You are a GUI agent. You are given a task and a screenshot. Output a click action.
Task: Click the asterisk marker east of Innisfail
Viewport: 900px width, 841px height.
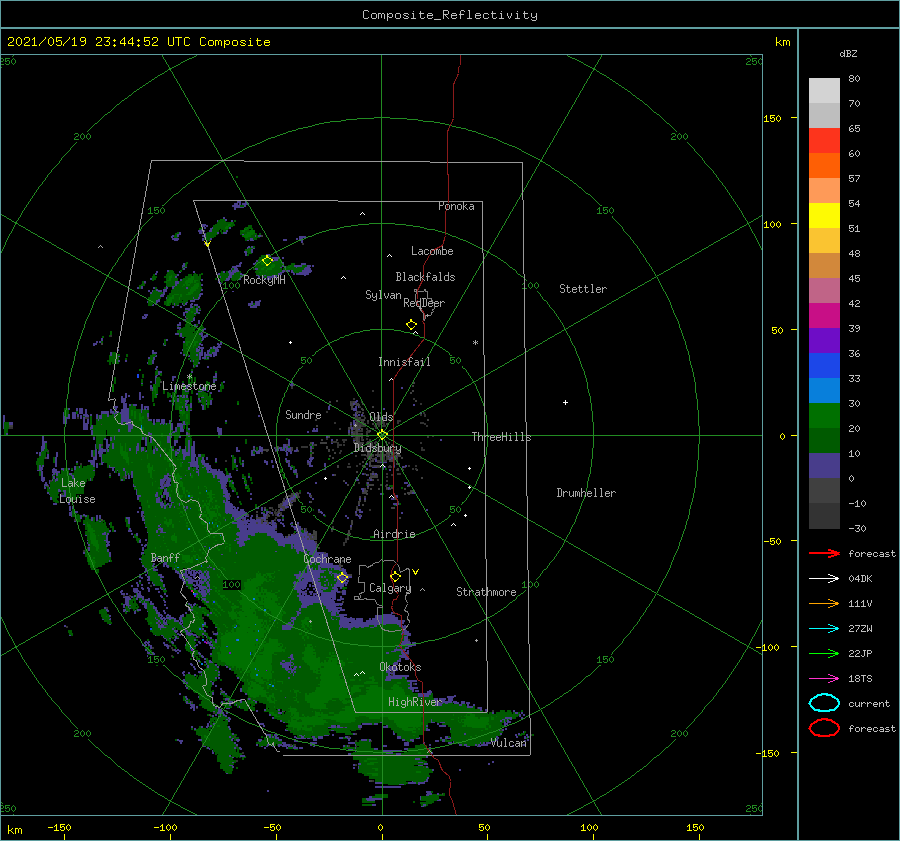click(475, 343)
